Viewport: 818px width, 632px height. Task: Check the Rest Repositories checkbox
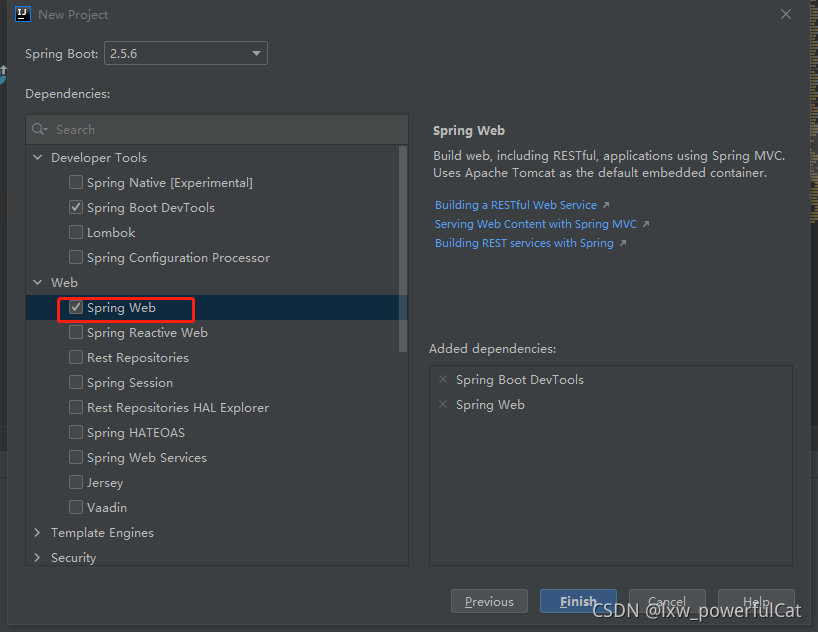[x=76, y=357]
